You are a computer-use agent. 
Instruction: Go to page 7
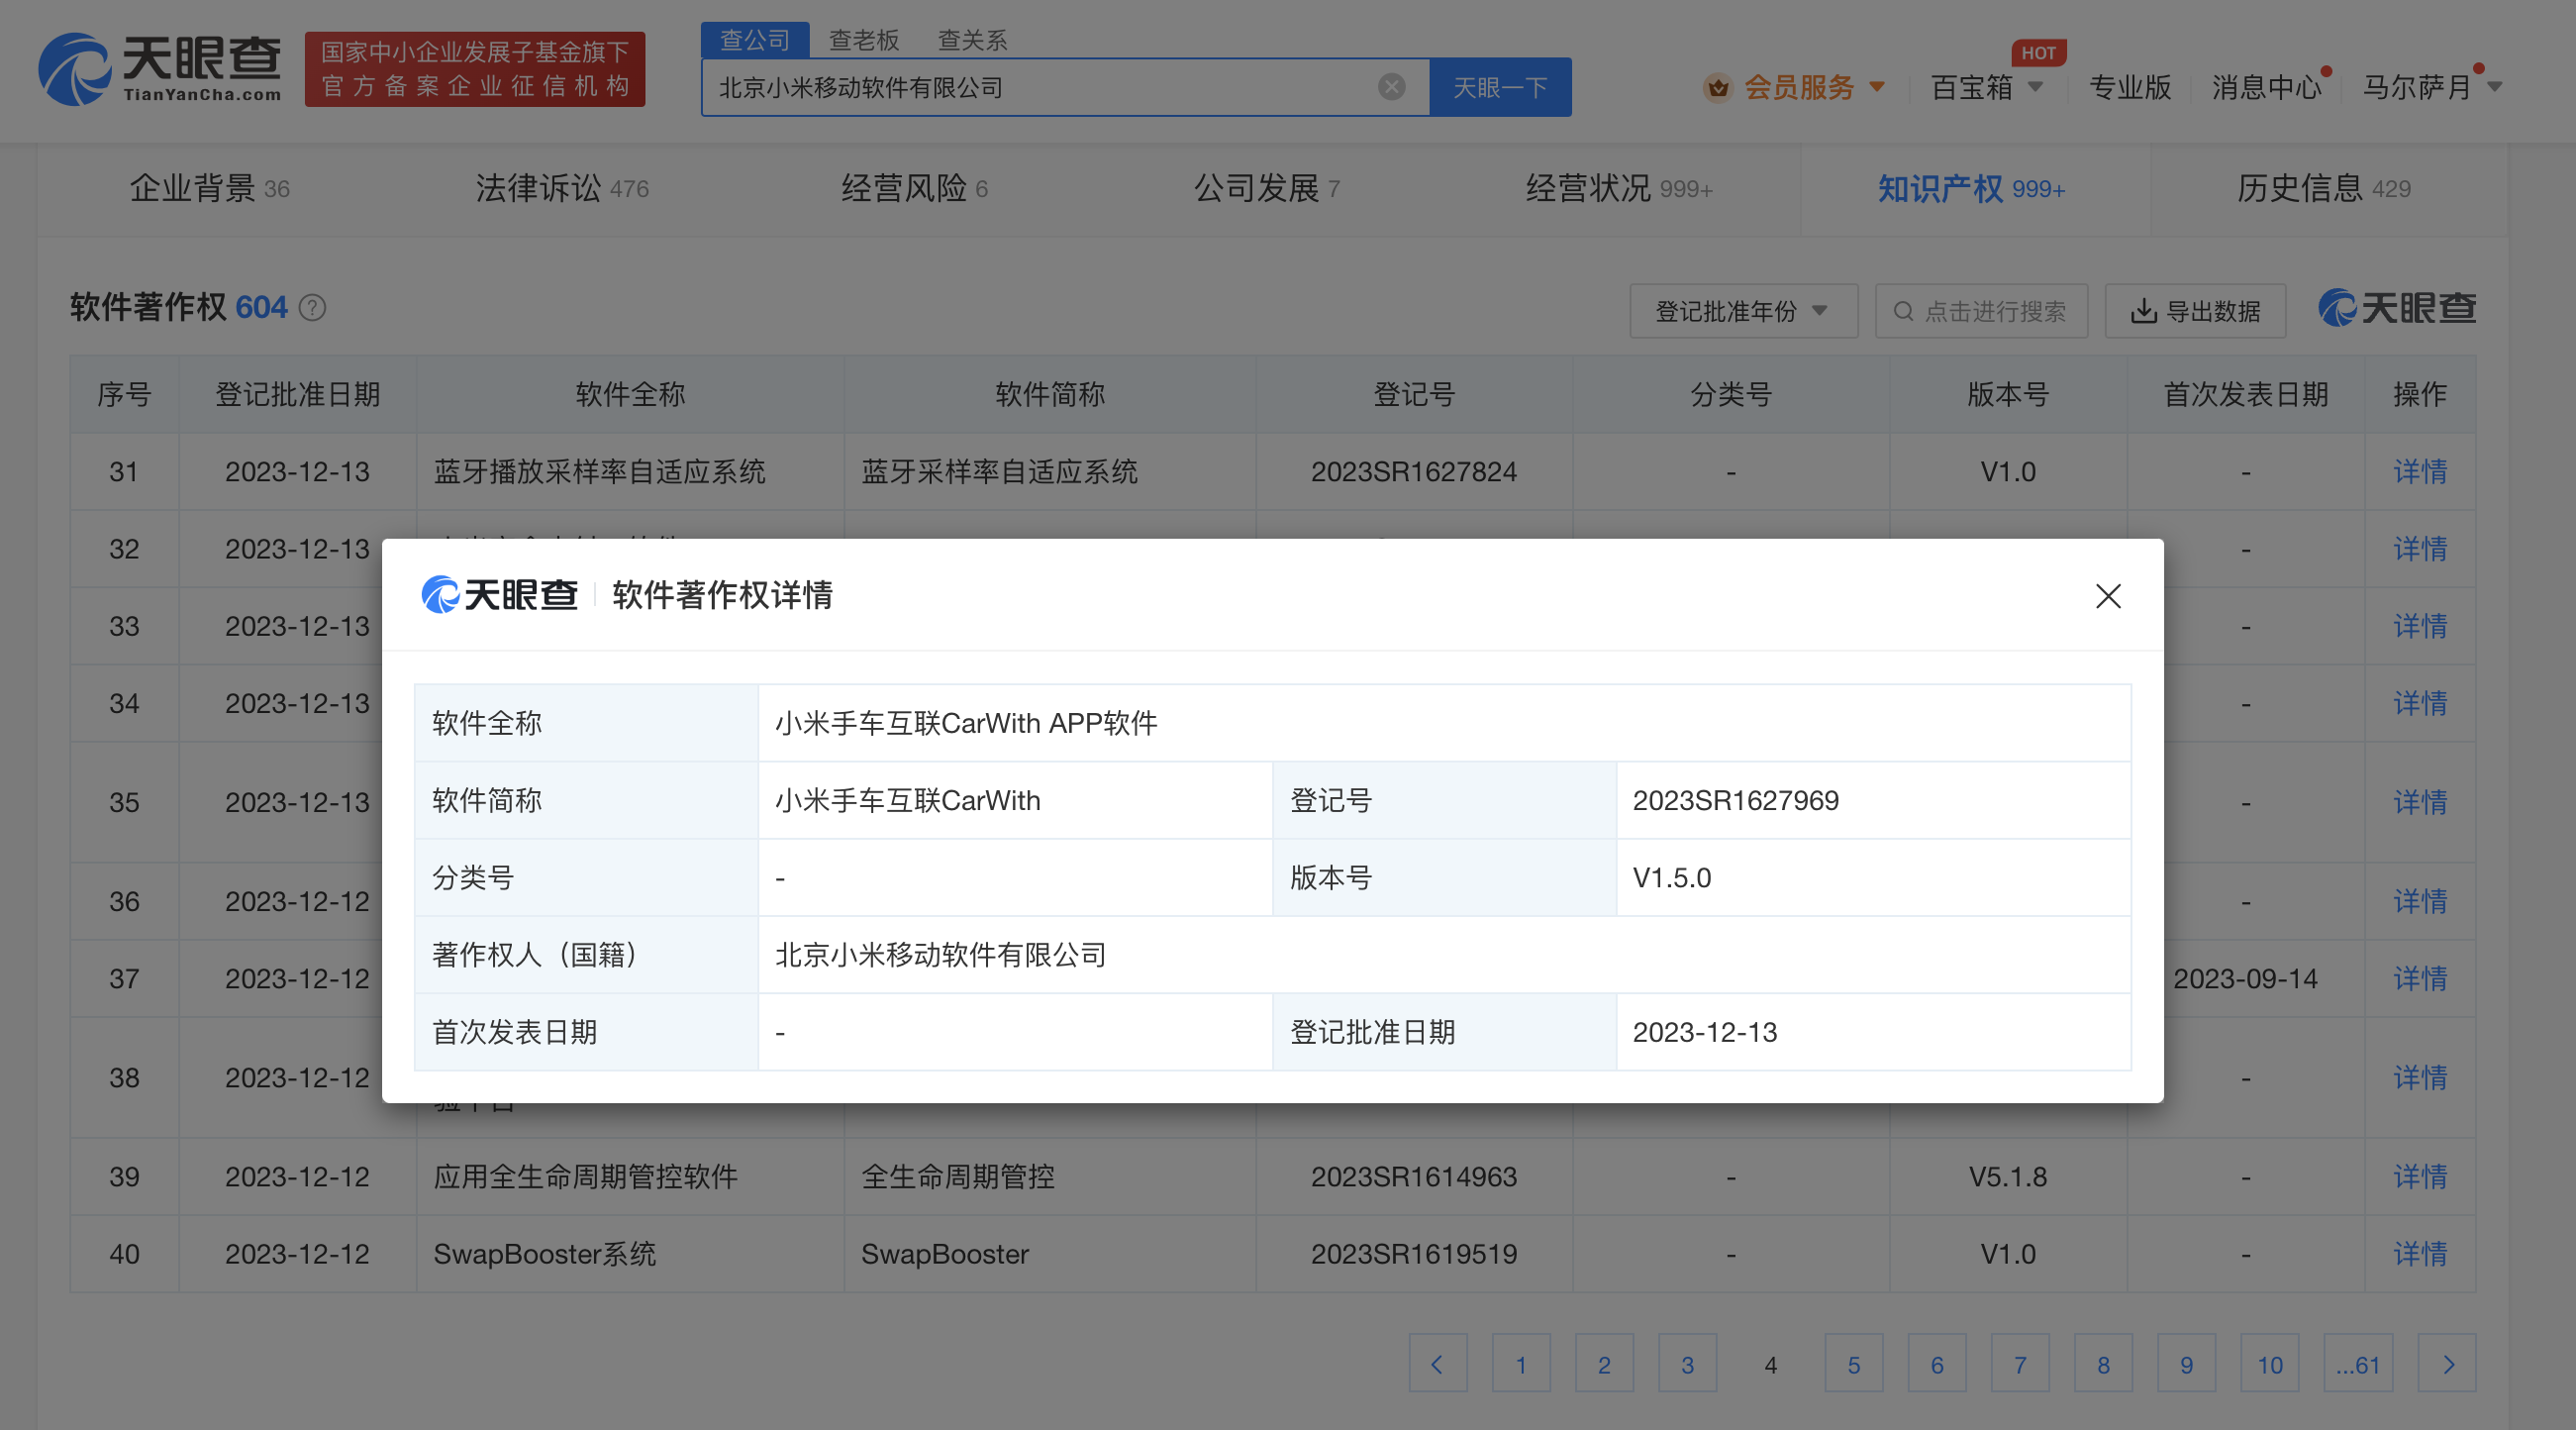[x=2020, y=1364]
